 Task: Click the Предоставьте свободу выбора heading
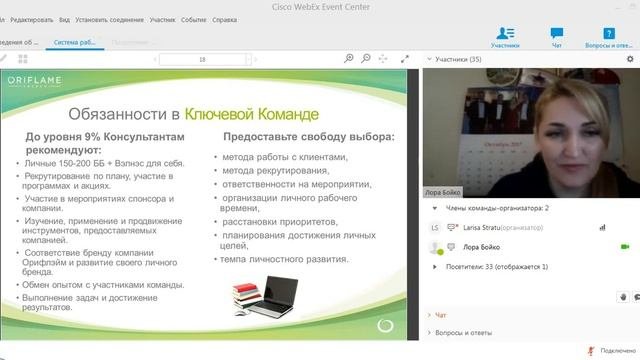(309, 137)
